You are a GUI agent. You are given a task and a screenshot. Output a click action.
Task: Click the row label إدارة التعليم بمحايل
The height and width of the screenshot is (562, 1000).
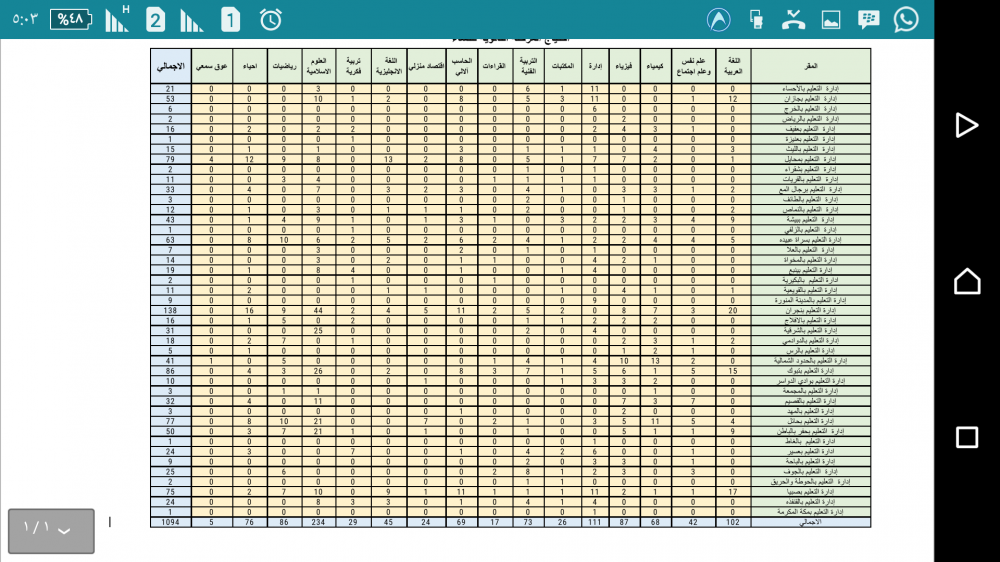[x=811, y=159]
